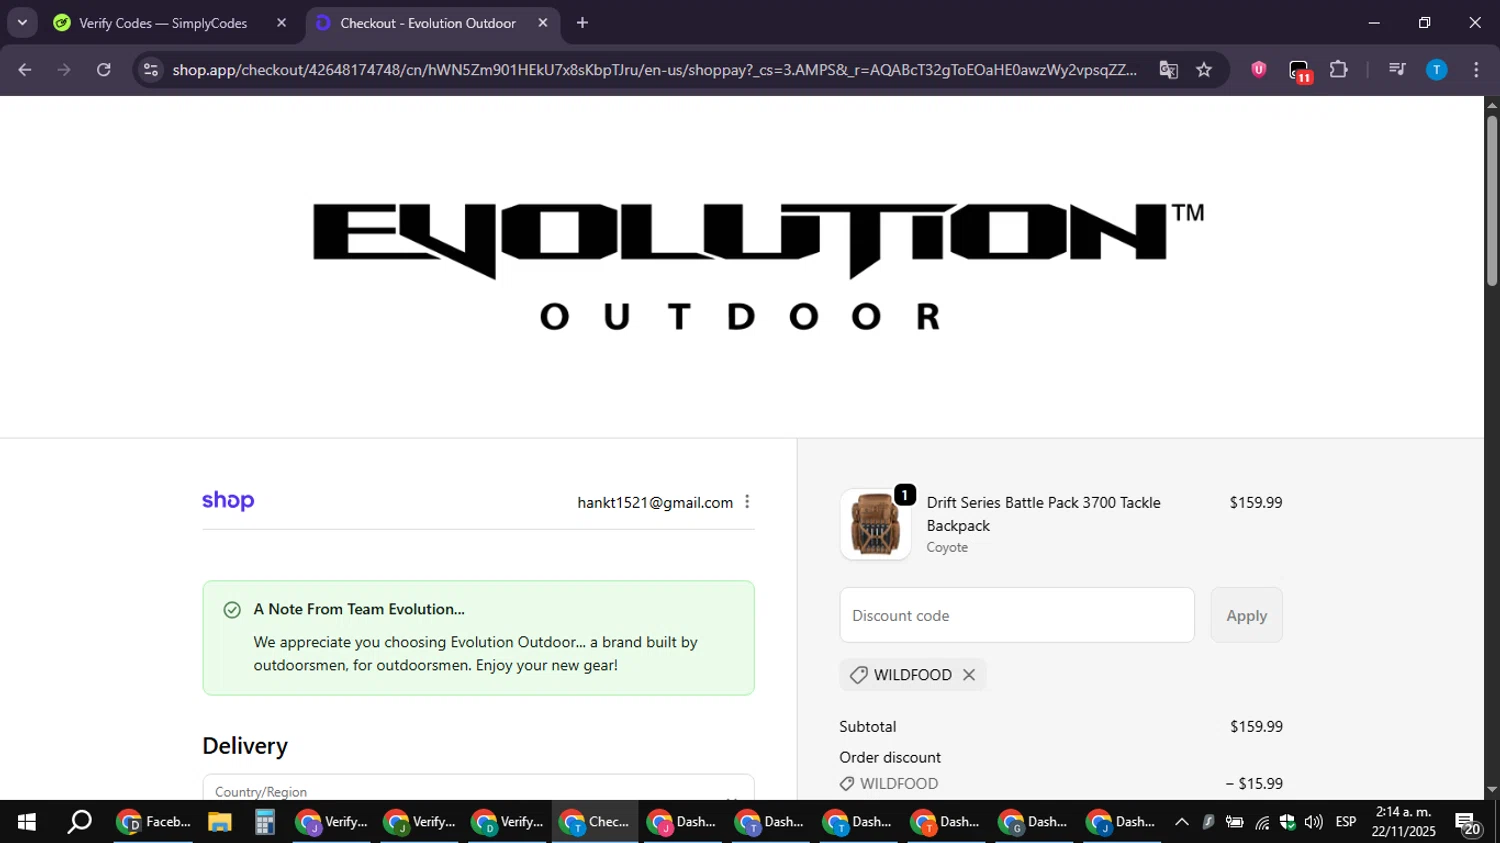Open the media controls icon

(1397, 70)
